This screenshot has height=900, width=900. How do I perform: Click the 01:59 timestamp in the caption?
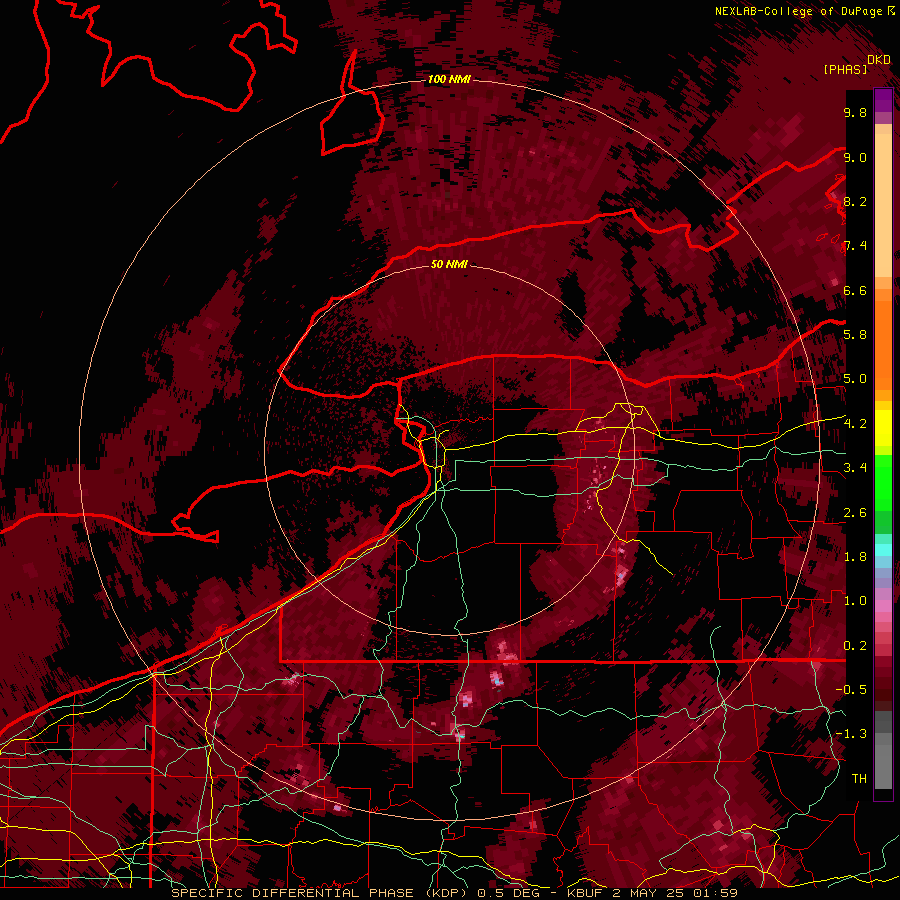tap(714, 893)
